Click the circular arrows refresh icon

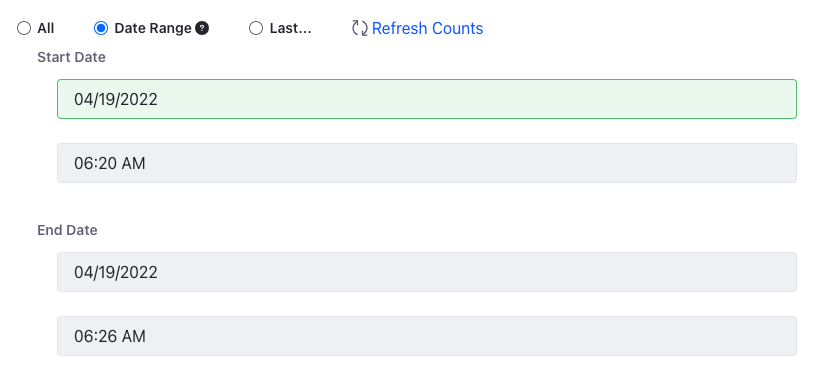point(360,28)
